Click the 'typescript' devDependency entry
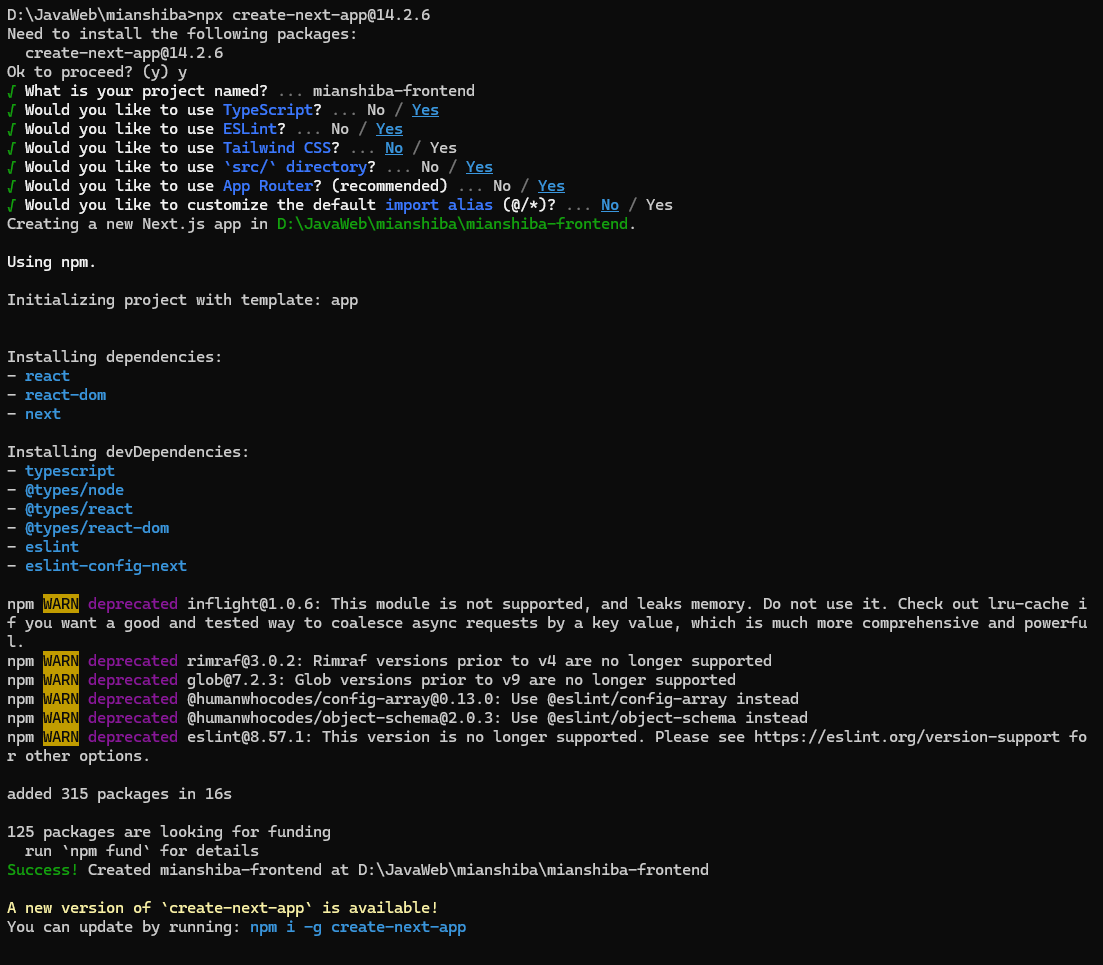1103x965 pixels. [x=70, y=471]
